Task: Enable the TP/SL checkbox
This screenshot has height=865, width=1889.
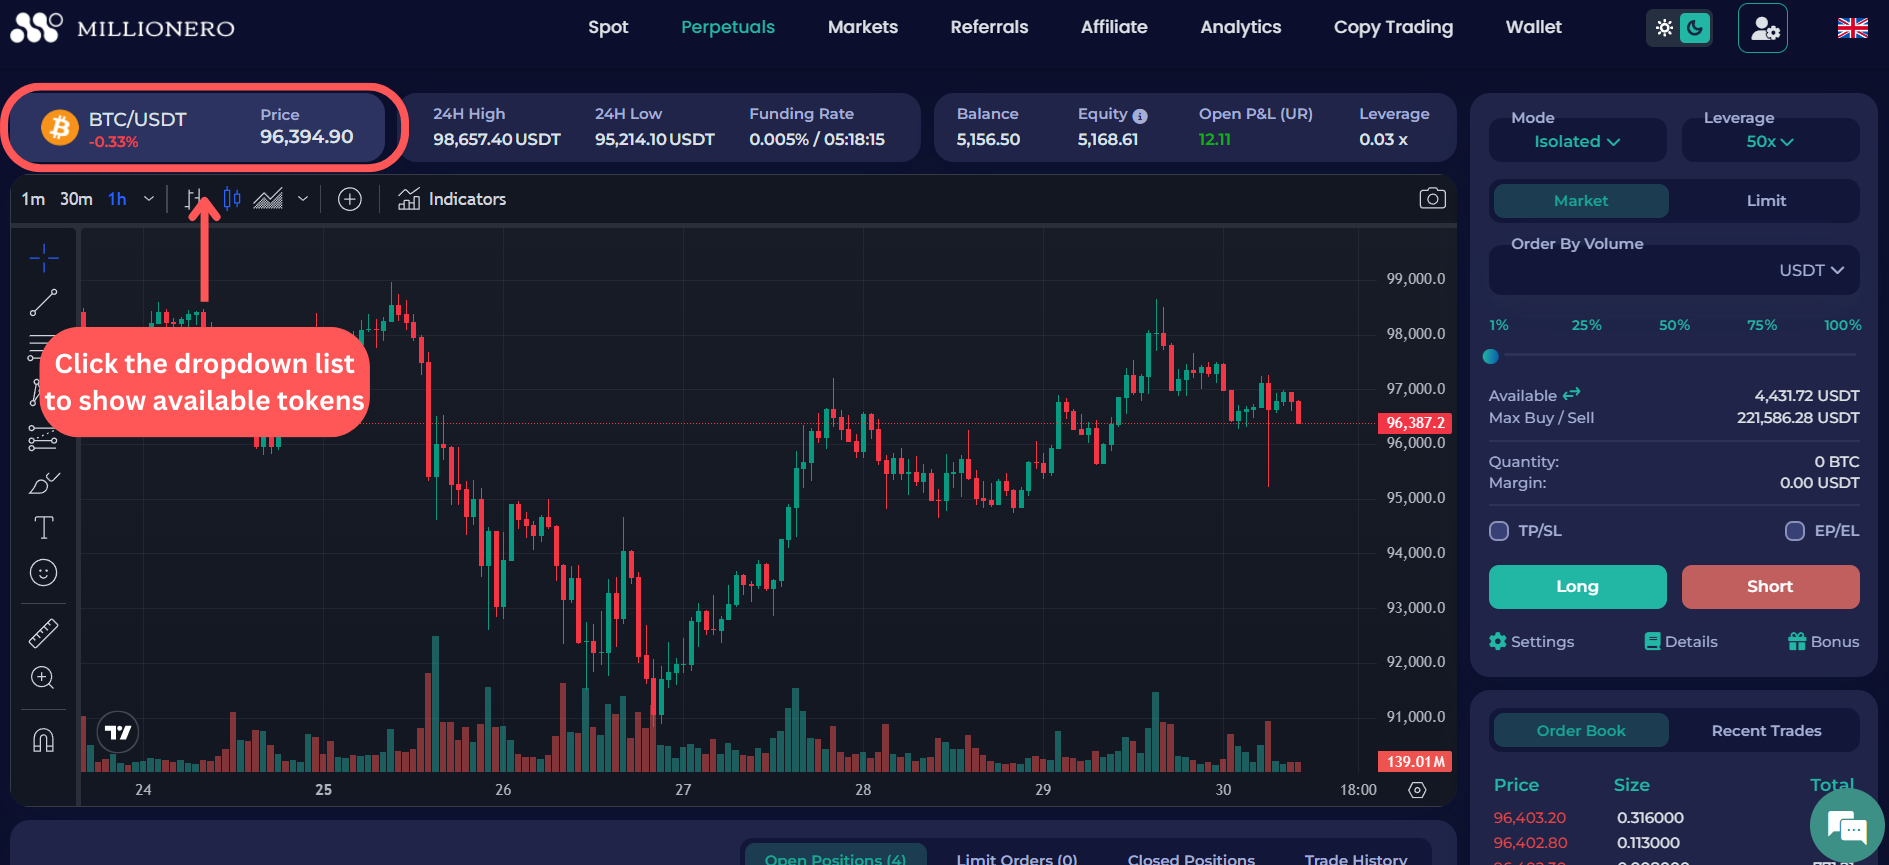Action: click(x=1499, y=531)
